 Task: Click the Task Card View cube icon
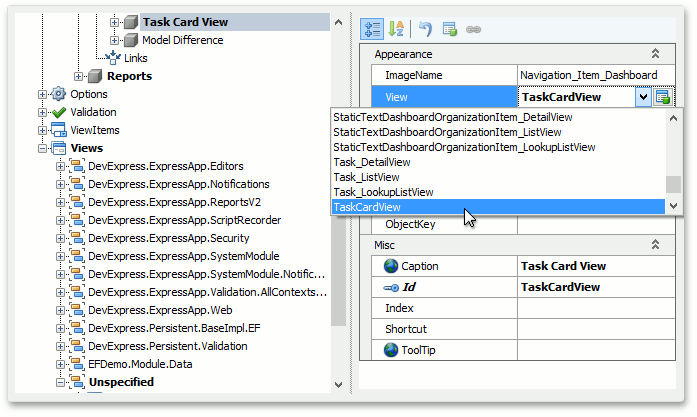click(x=131, y=22)
